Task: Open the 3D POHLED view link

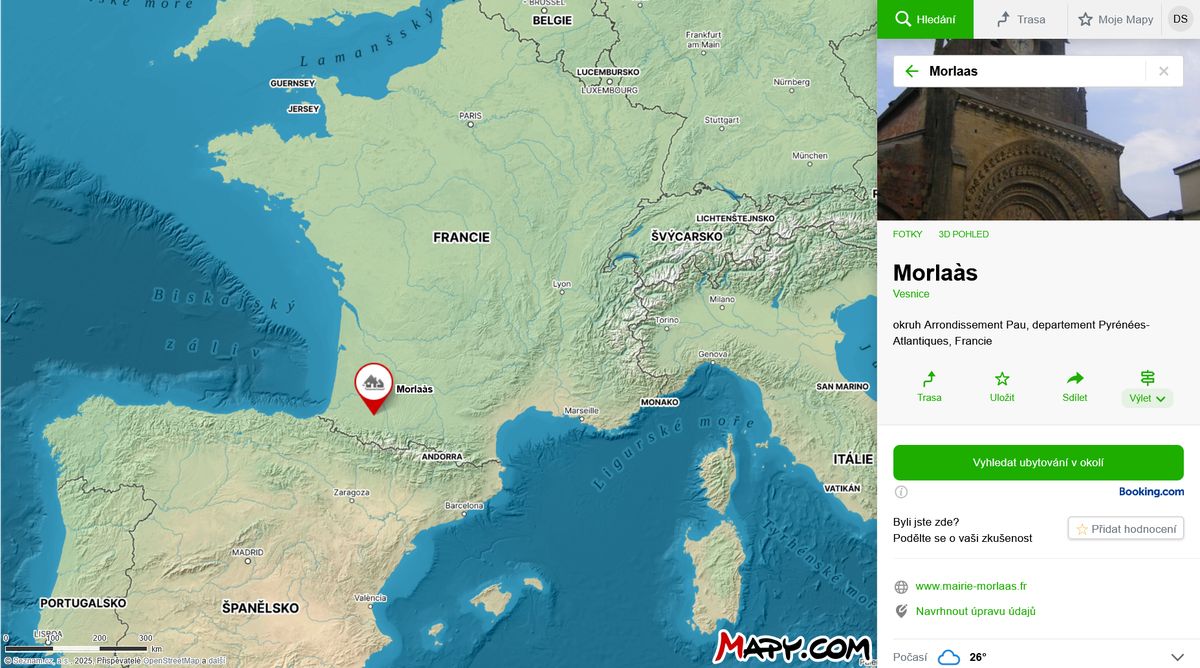Action: click(963, 234)
